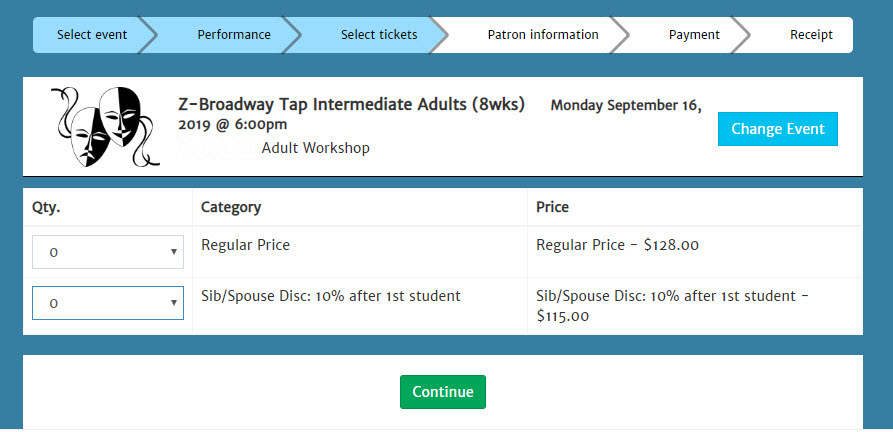The height and width of the screenshot is (432, 893).
Task: Jump to the Payment step
Action: (694, 35)
